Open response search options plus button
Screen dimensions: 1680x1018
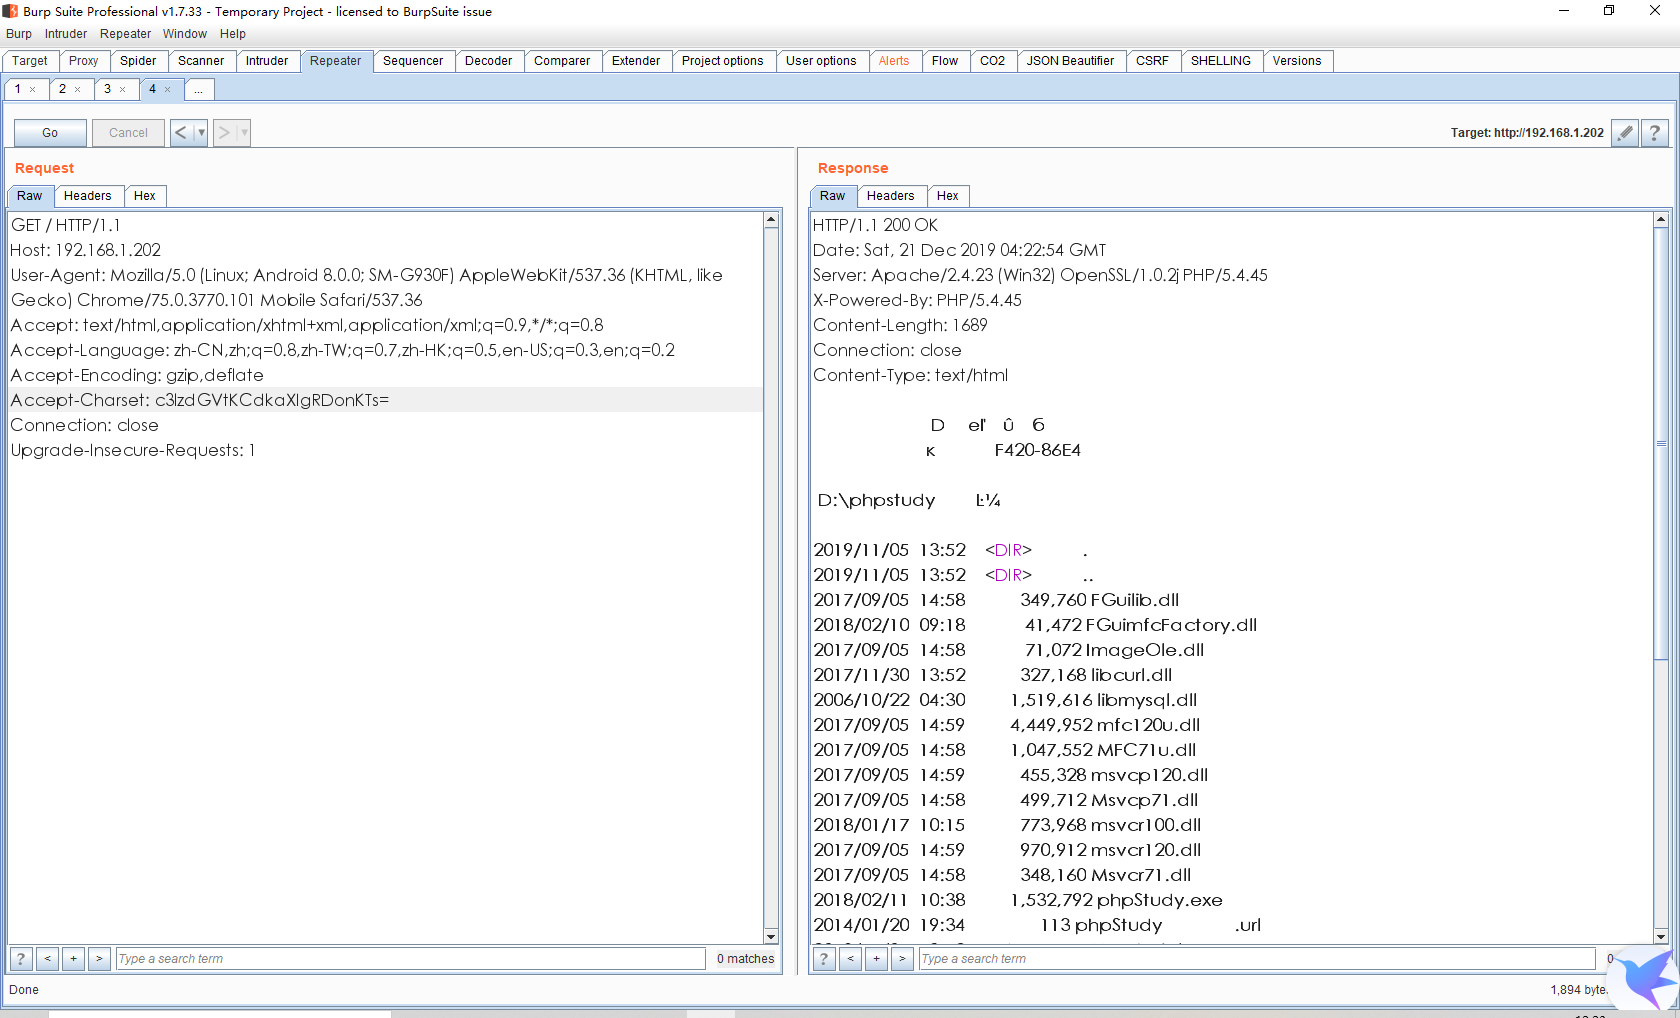point(876,959)
